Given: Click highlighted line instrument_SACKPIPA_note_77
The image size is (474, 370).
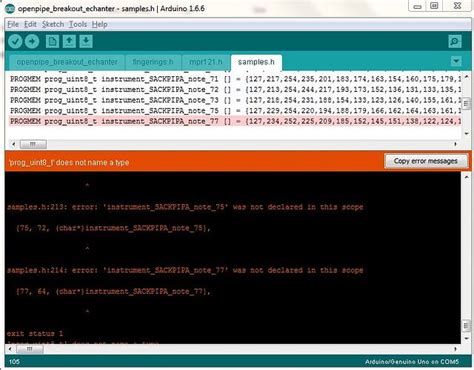Looking at the screenshot, I should coord(236,121).
